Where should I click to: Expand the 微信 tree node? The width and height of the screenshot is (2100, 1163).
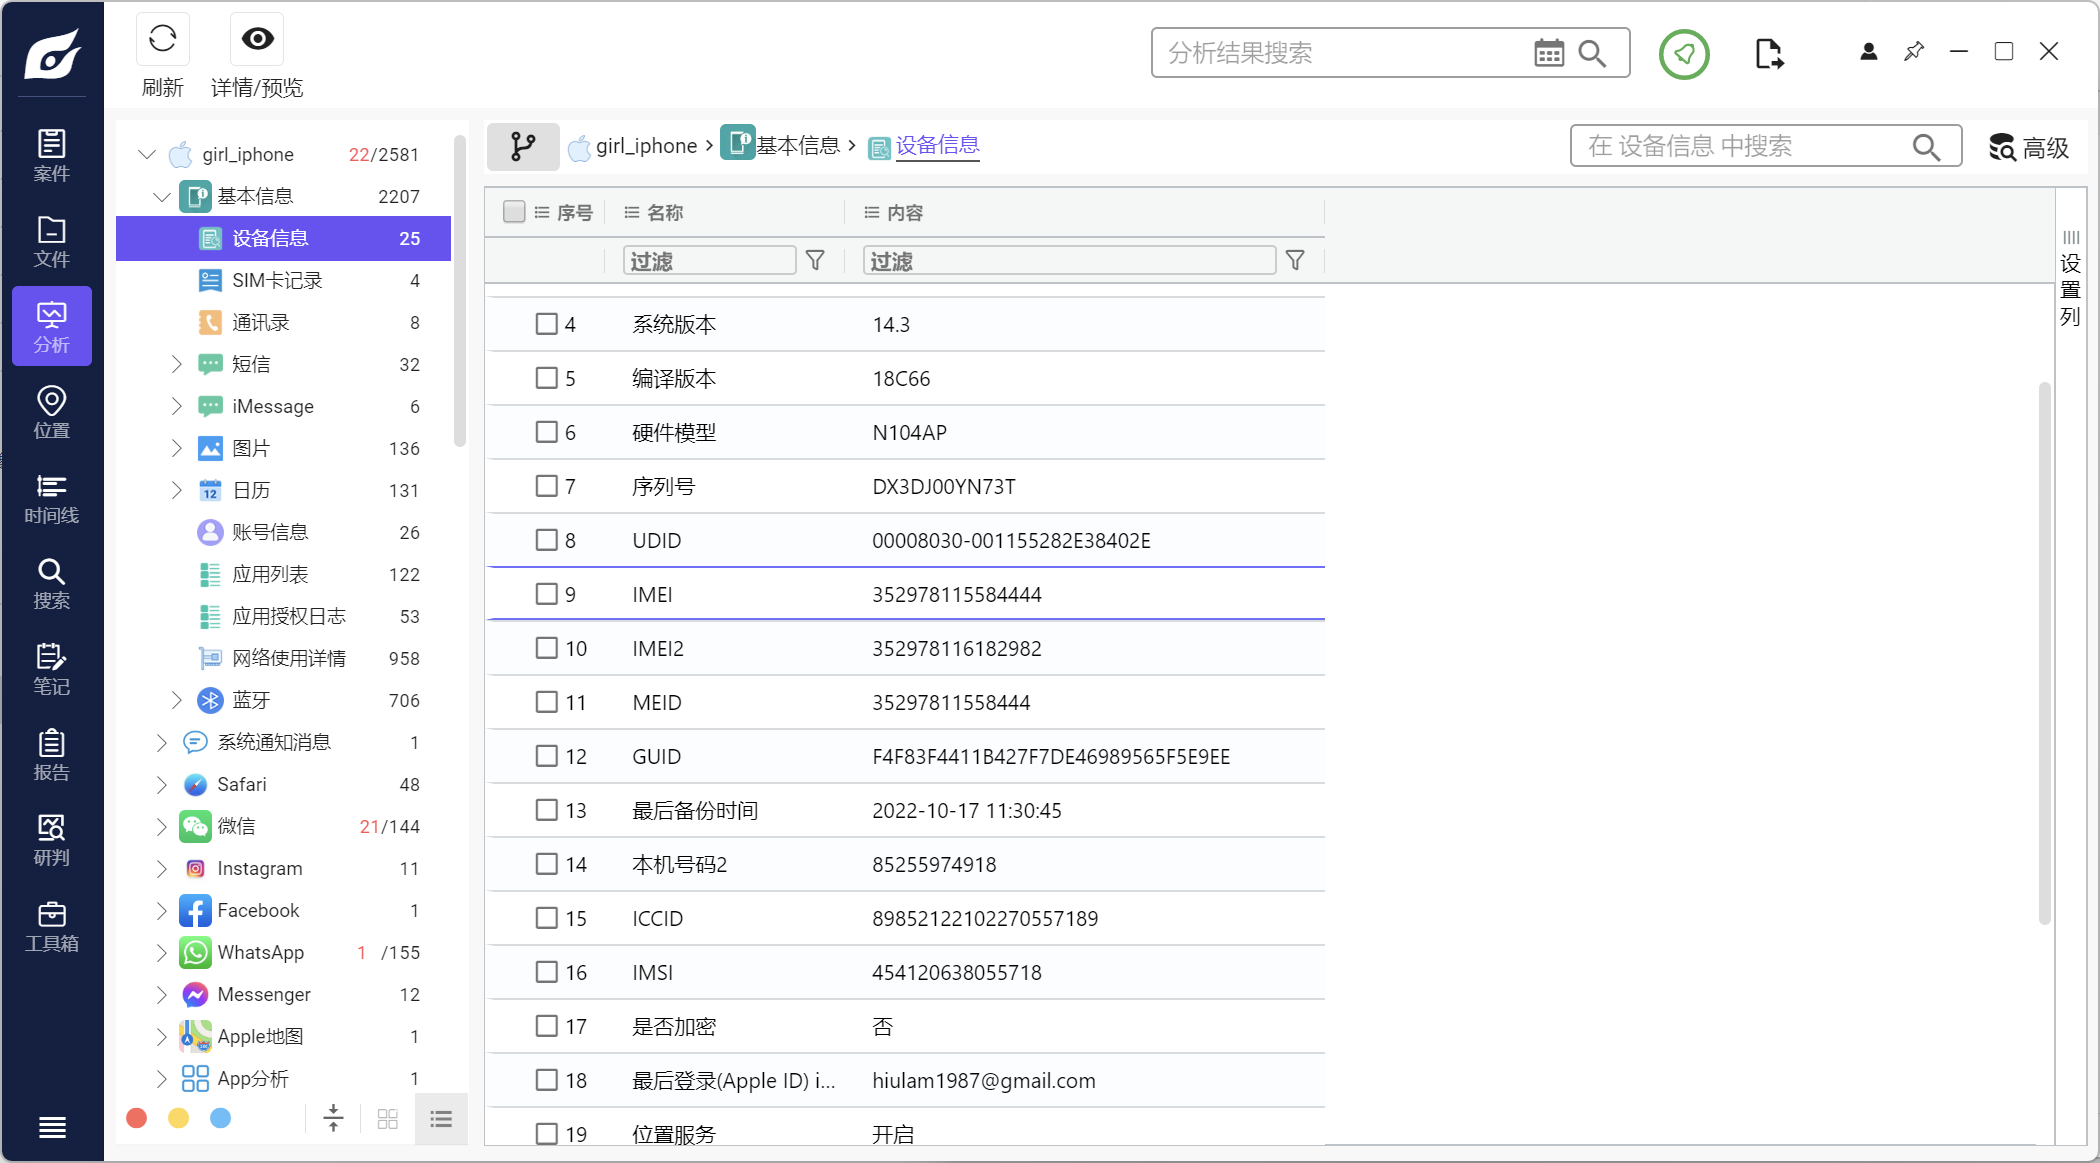click(x=161, y=827)
